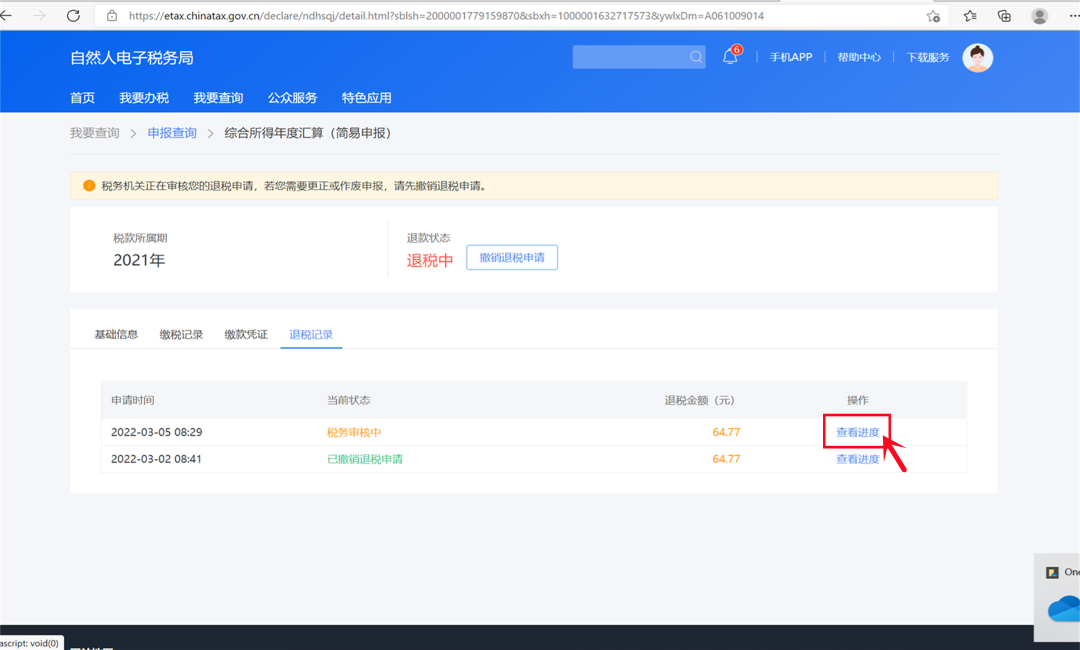Open notifications bell with badge 6

731,56
